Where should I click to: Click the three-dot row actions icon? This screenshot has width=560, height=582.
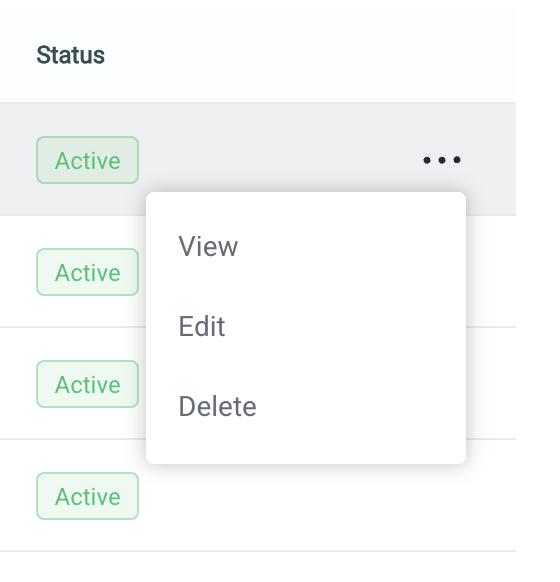click(442, 160)
